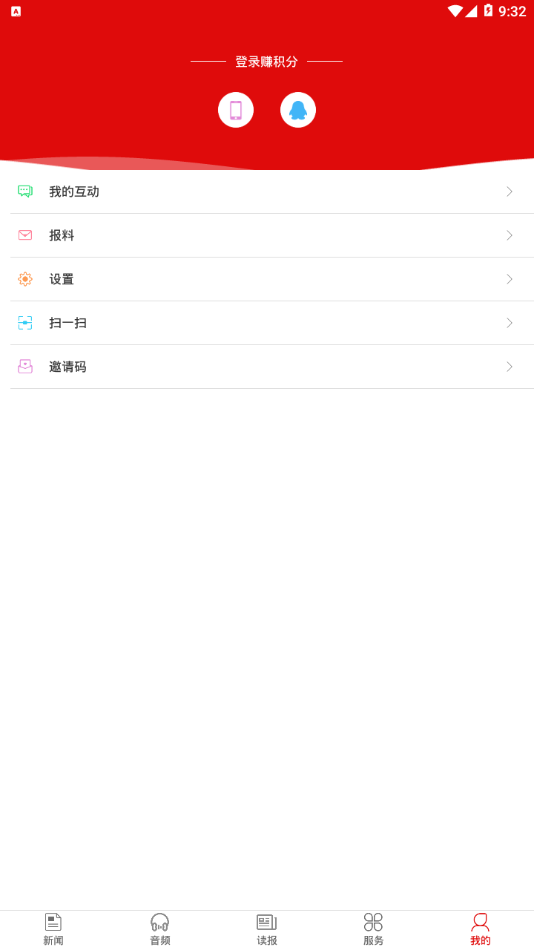Screen dimensions: 534x950
Task: Click the purple 邀请码 inbox icon
Action: coord(25,367)
